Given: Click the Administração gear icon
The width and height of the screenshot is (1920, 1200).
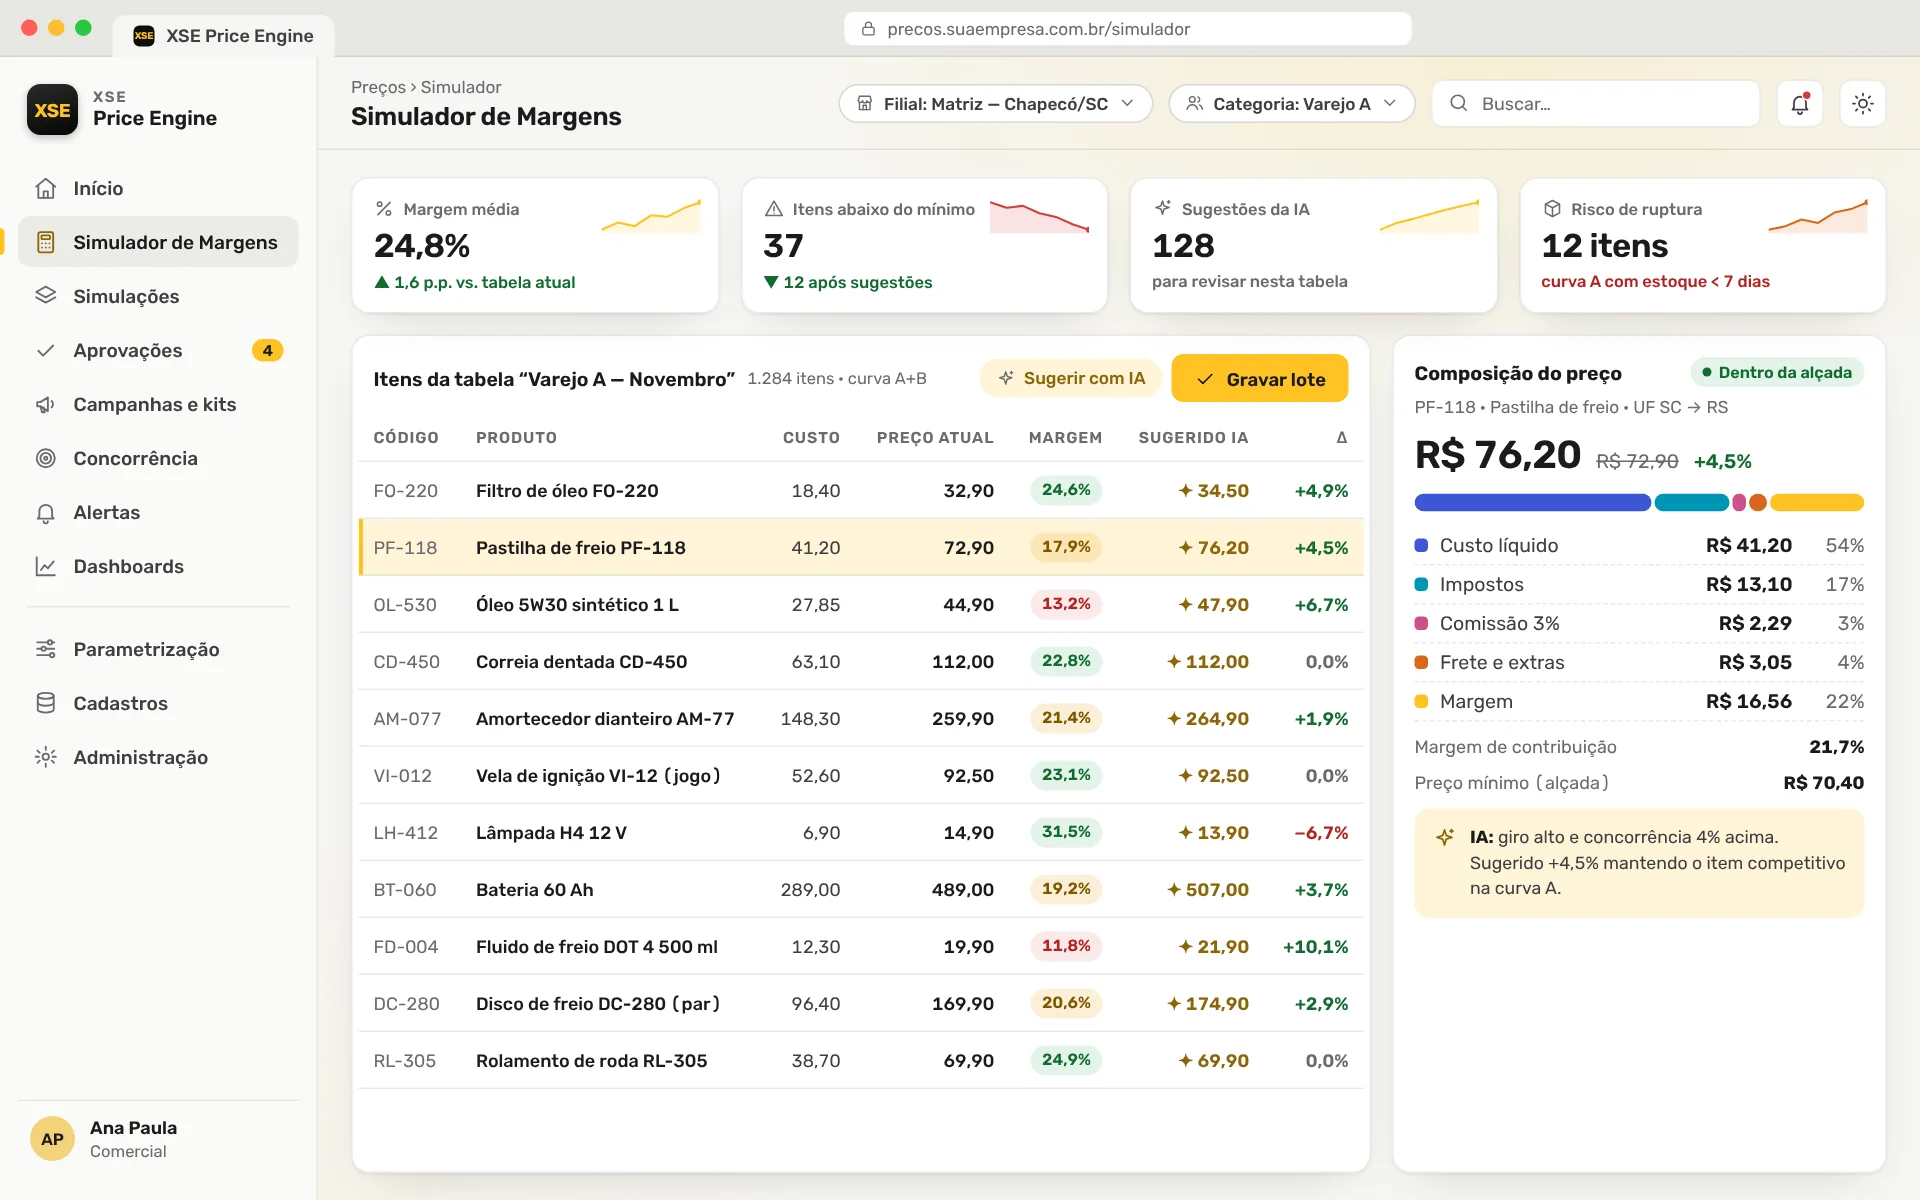Looking at the screenshot, I should click(x=46, y=757).
